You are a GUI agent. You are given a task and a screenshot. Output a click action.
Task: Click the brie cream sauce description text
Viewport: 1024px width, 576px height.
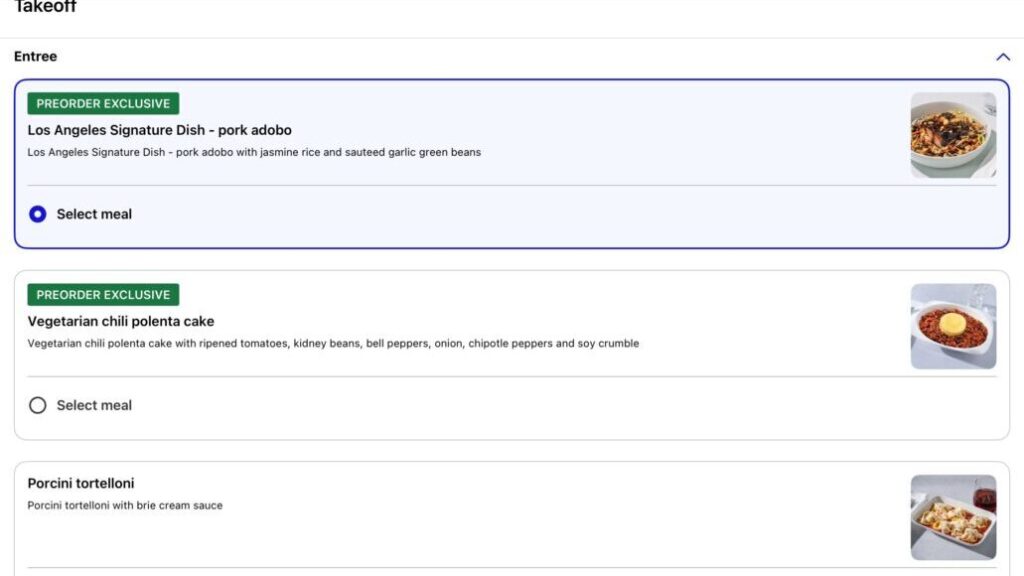[x=125, y=506]
